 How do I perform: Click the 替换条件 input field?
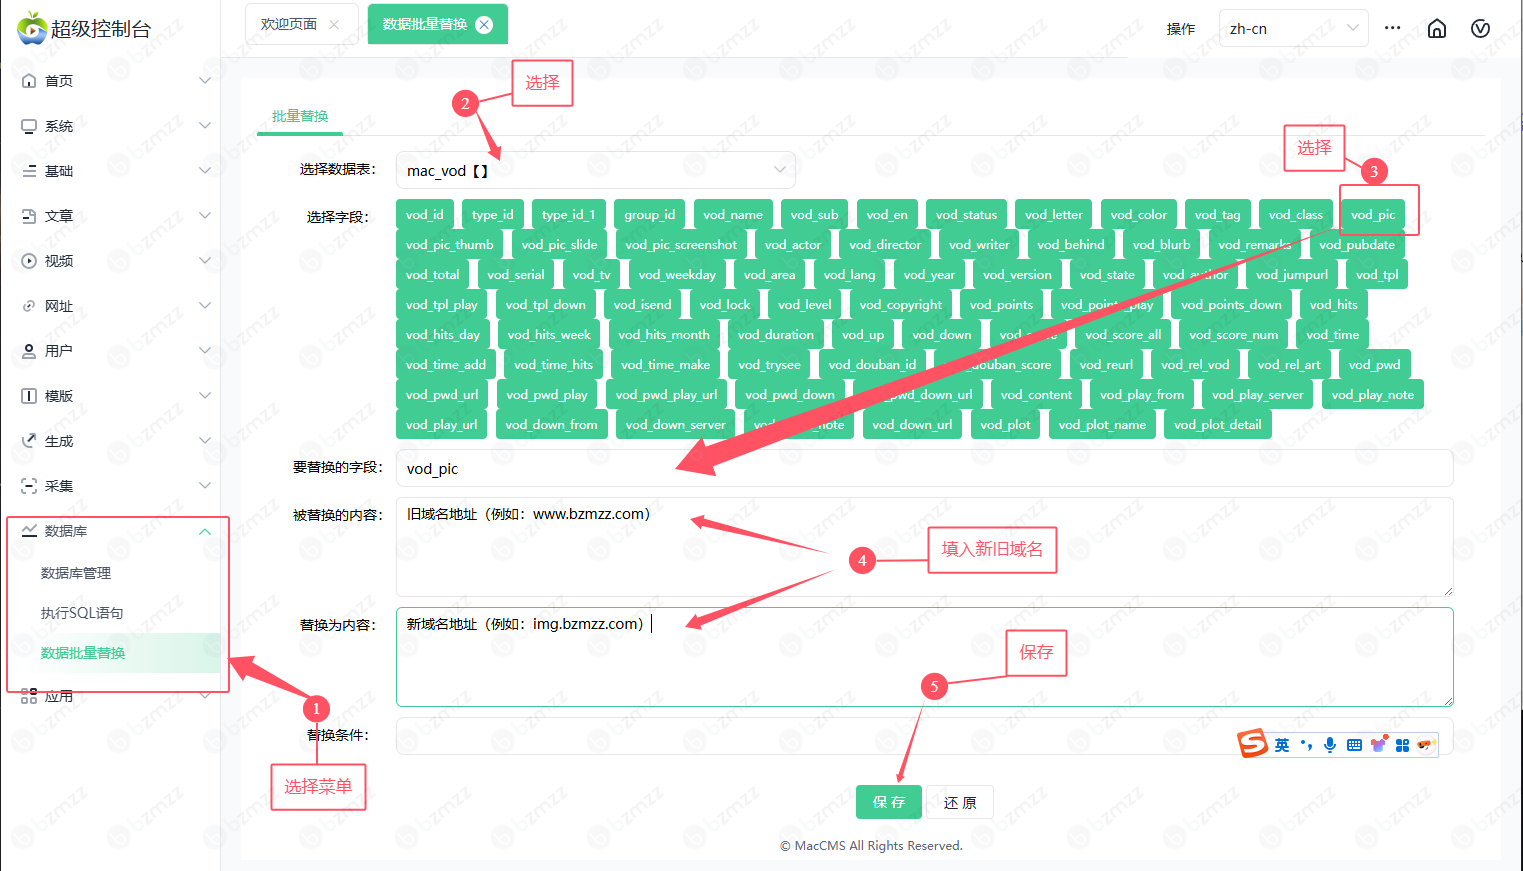click(x=810, y=736)
